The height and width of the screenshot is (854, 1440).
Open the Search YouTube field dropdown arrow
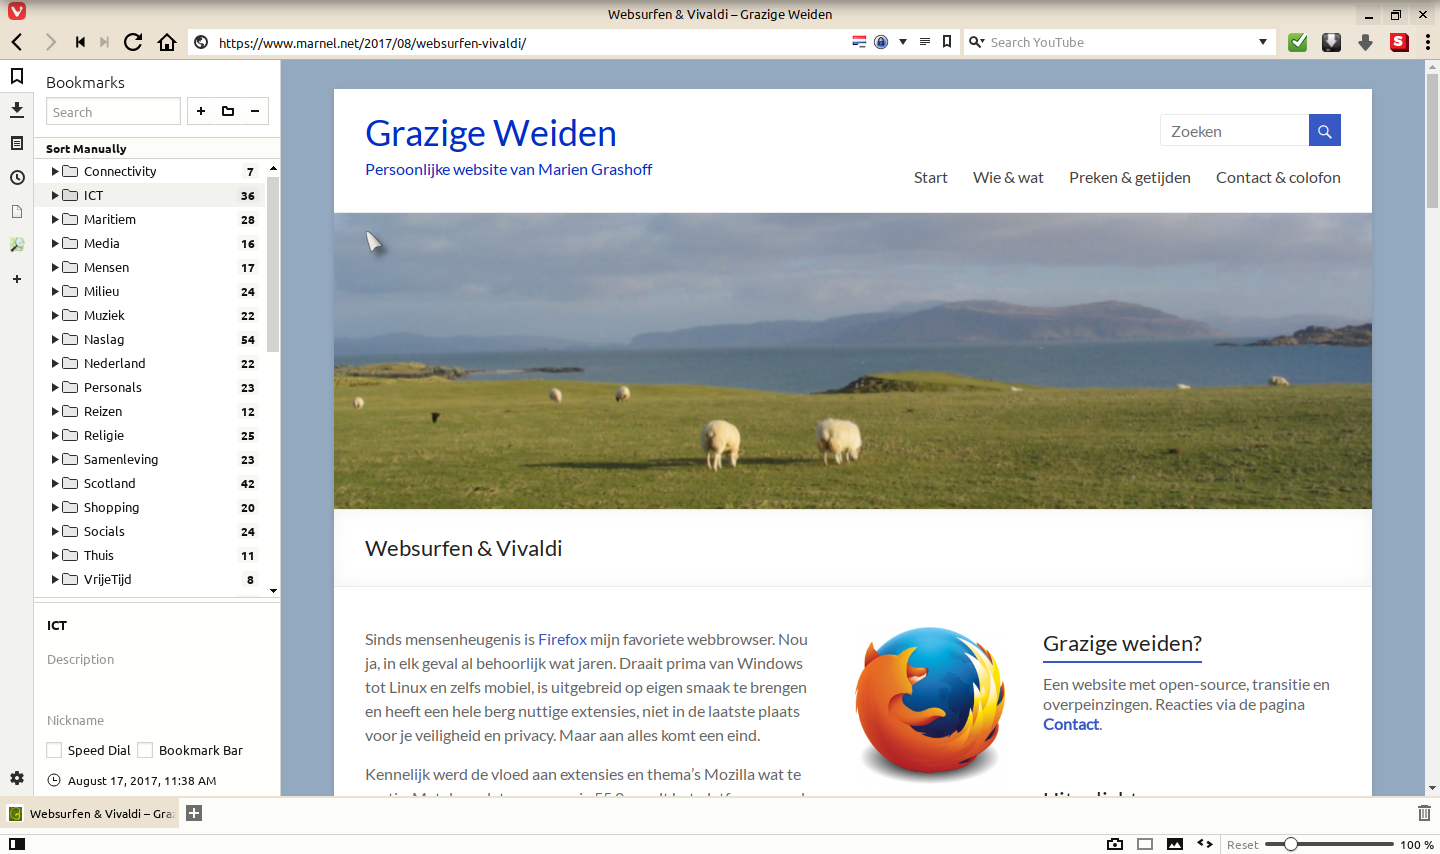click(x=1263, y=42)
